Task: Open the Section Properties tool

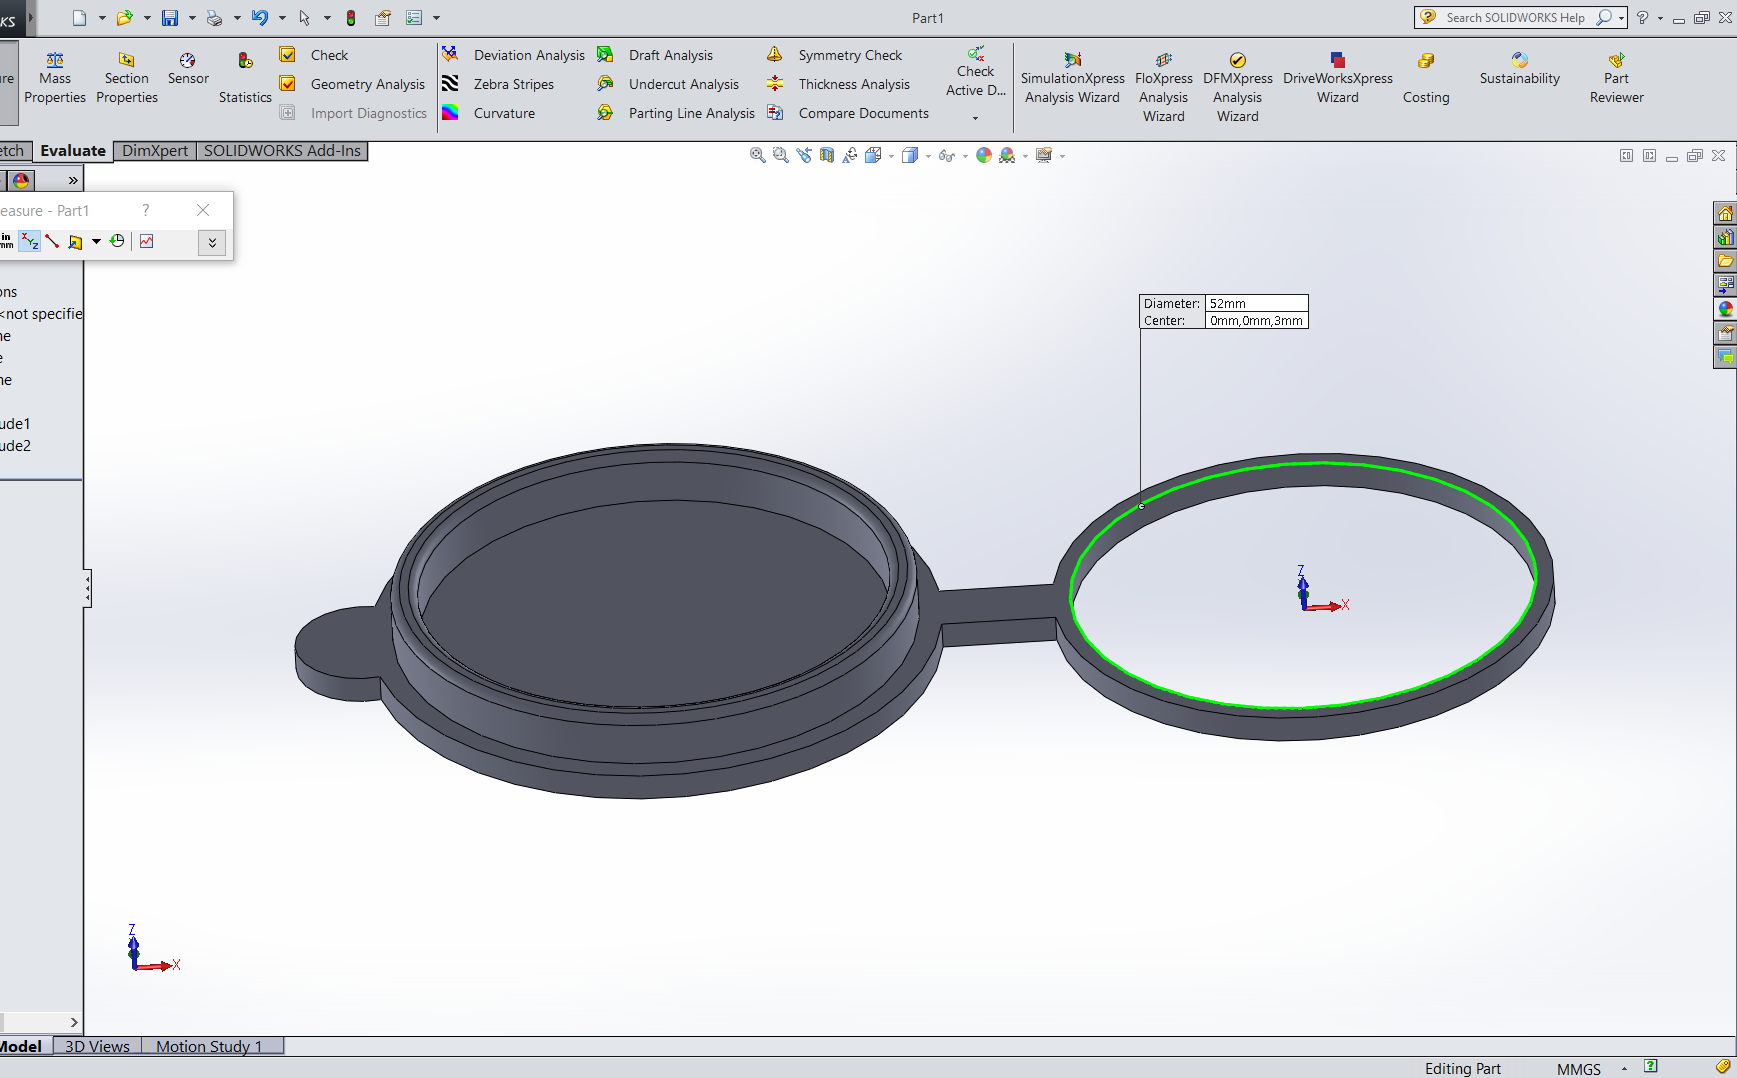Action: pyautogui.click(x=127, y=78)
